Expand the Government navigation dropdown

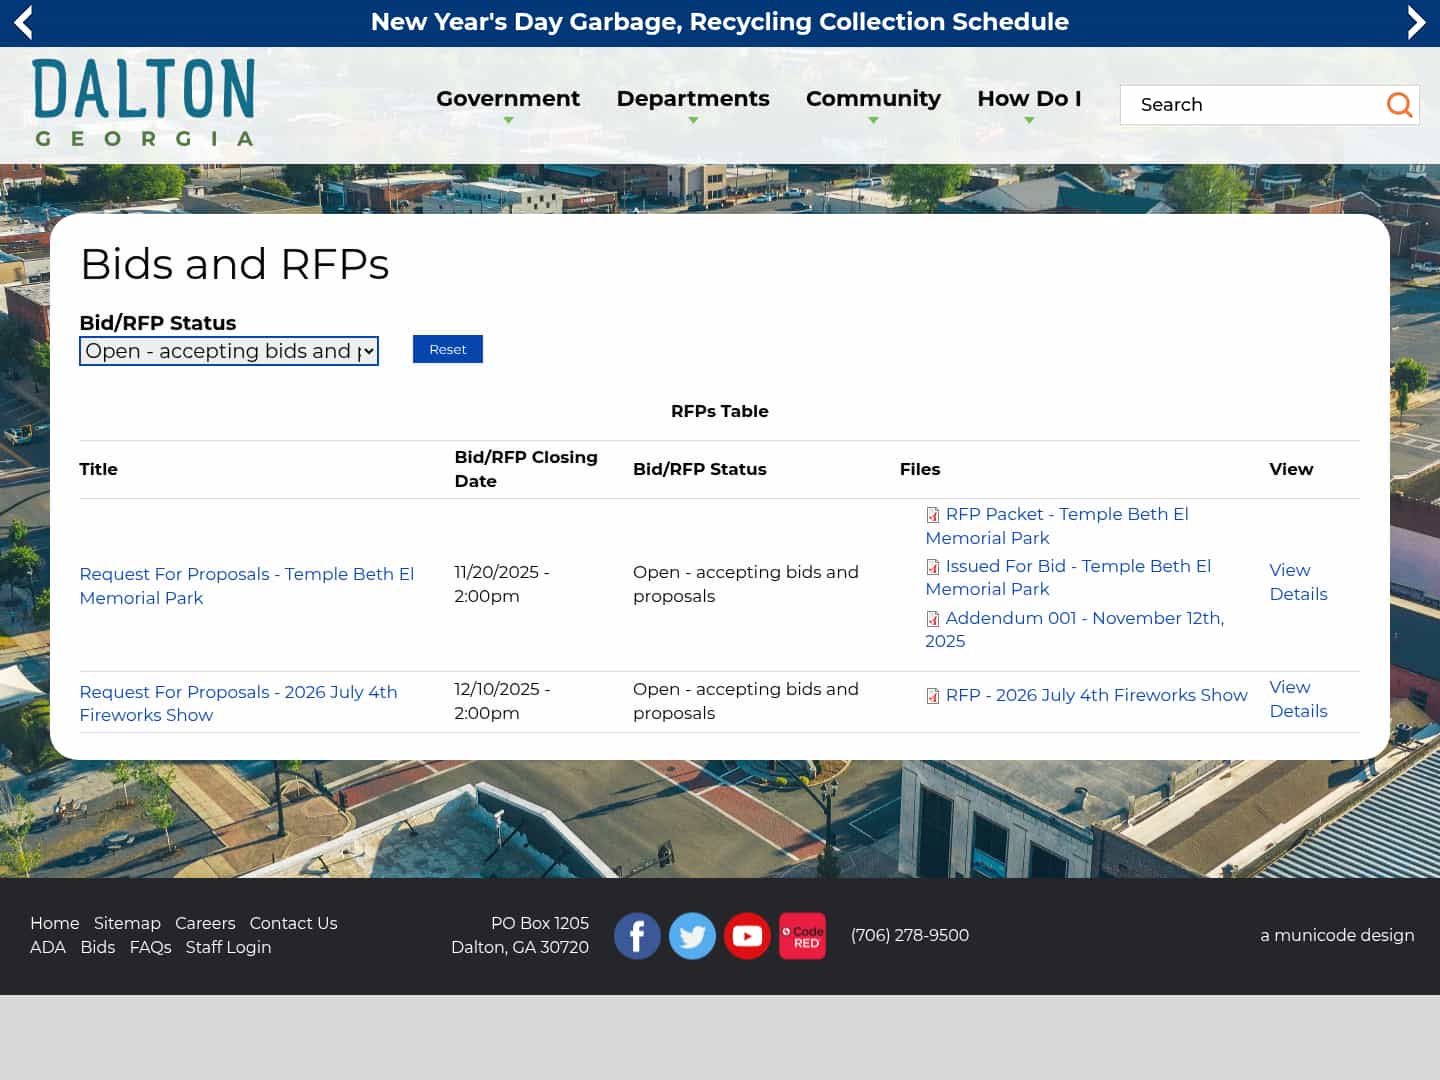point(508,98)
